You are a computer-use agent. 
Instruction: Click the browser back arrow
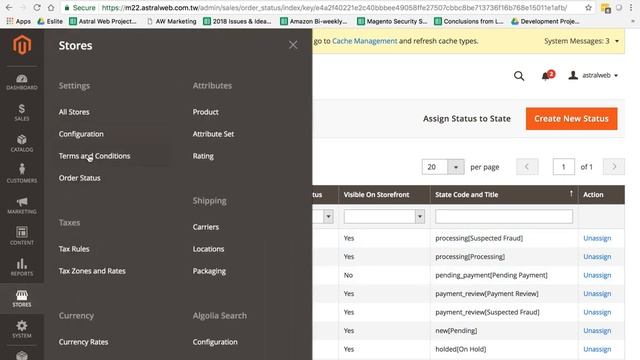pyautogui.click(x=9, y=7)
